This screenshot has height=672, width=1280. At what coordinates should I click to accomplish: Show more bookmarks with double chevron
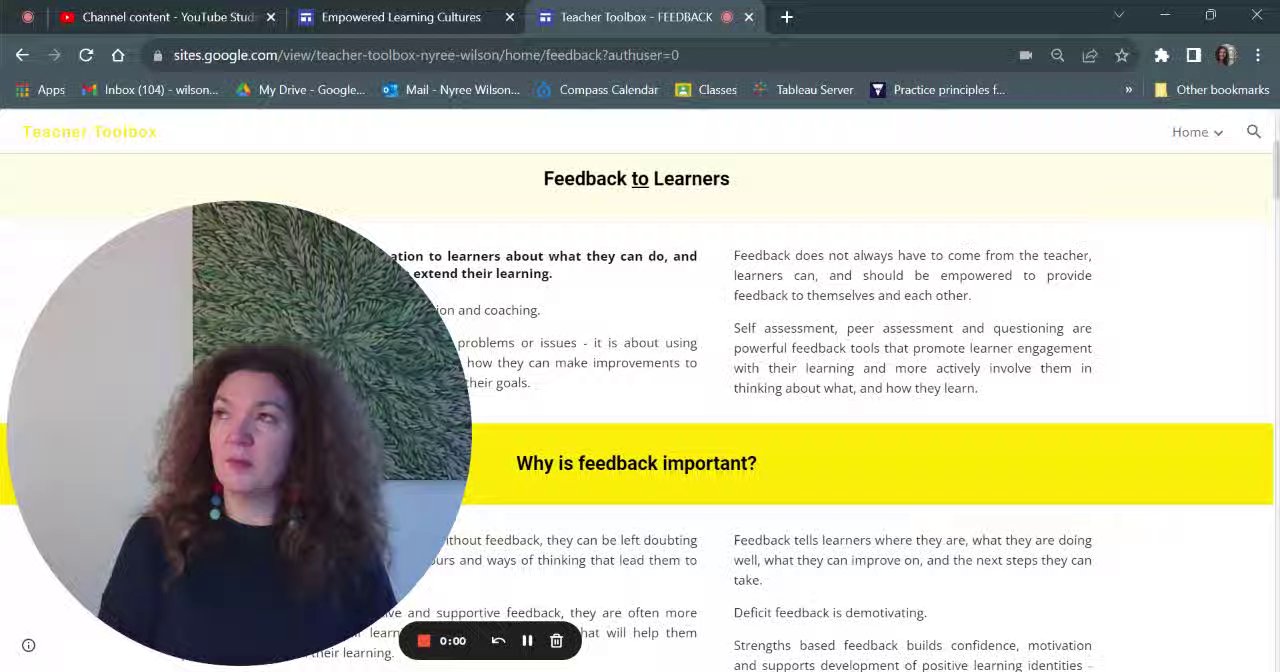click(1129, 90)
